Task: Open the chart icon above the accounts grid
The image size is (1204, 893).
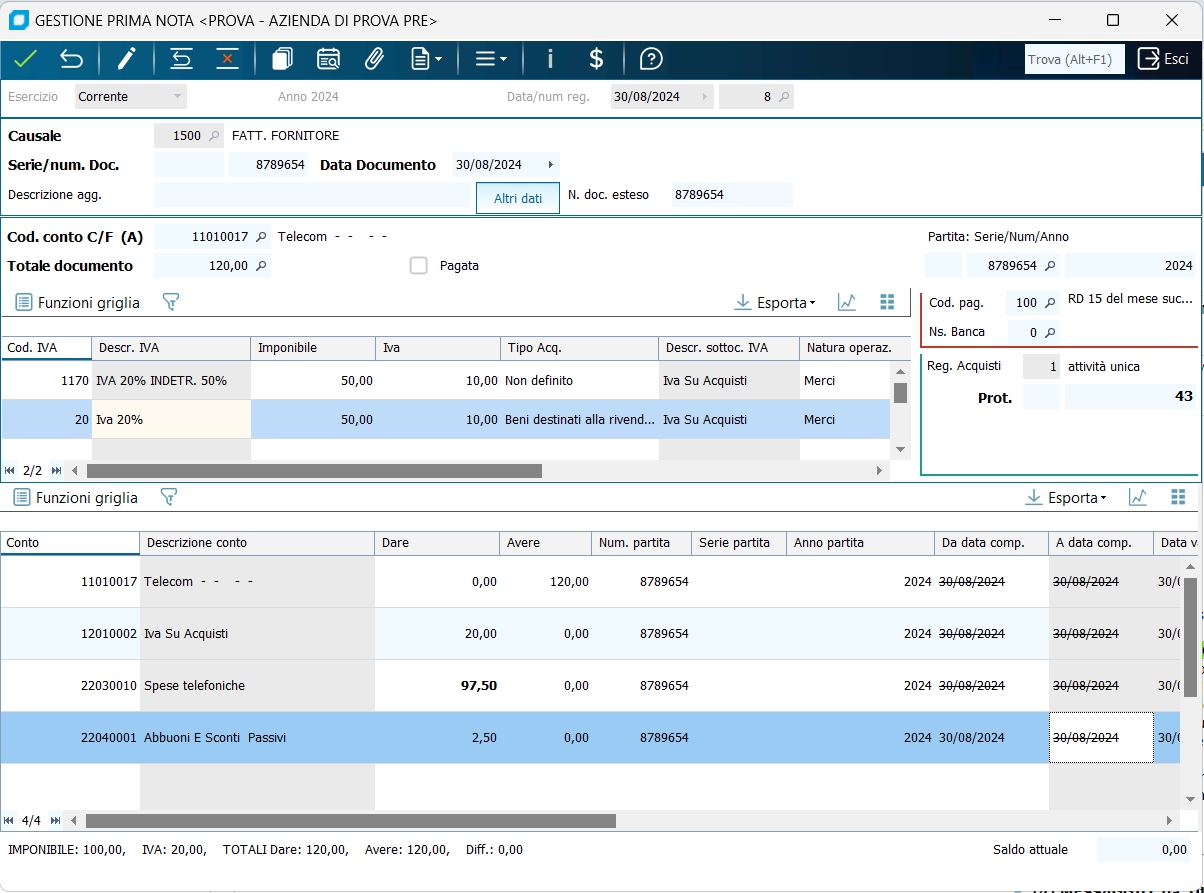Action: (x=1137, y=497)
